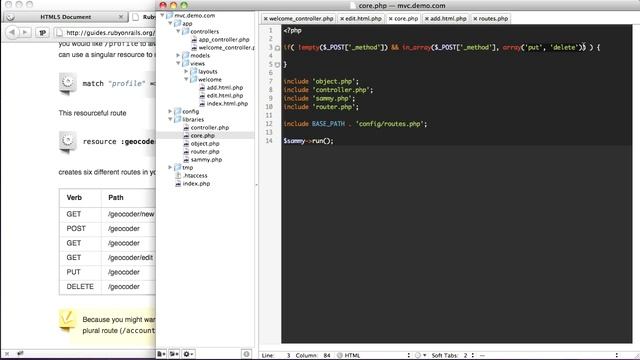Close the HTML5 Document browser tab
This screenshot has height=360, width=640.
[x=121, y=17]
